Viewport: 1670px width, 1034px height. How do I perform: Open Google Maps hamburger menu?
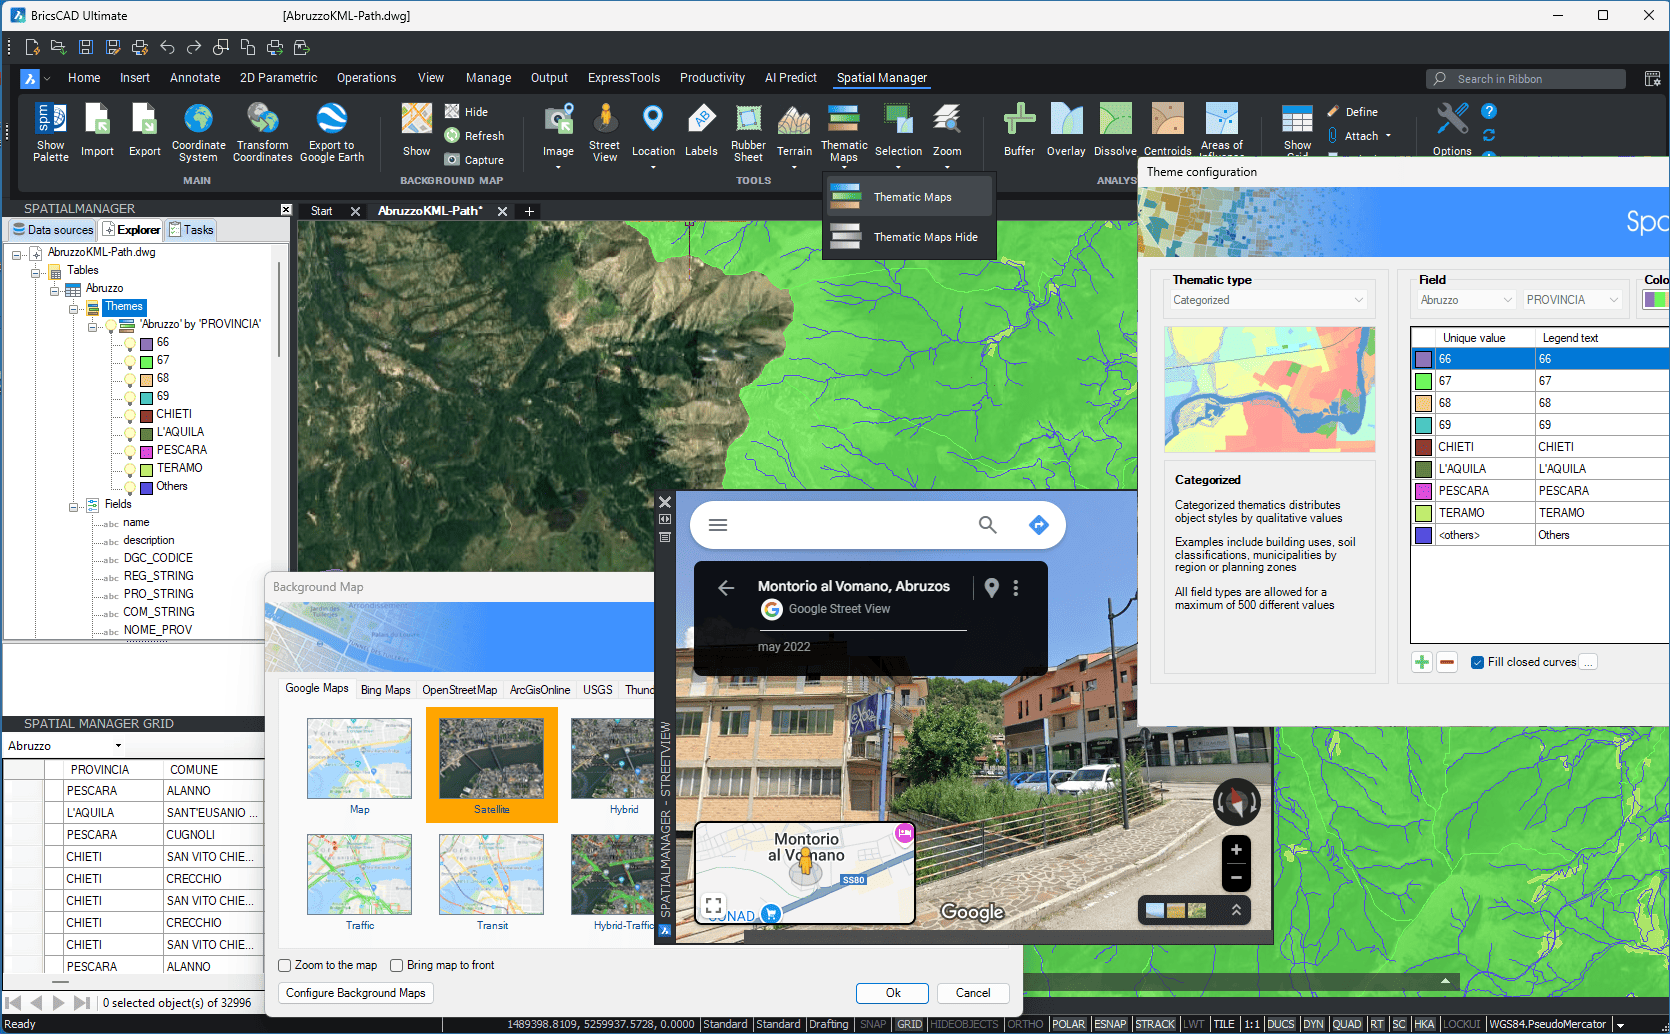click(x=718, y=525)
